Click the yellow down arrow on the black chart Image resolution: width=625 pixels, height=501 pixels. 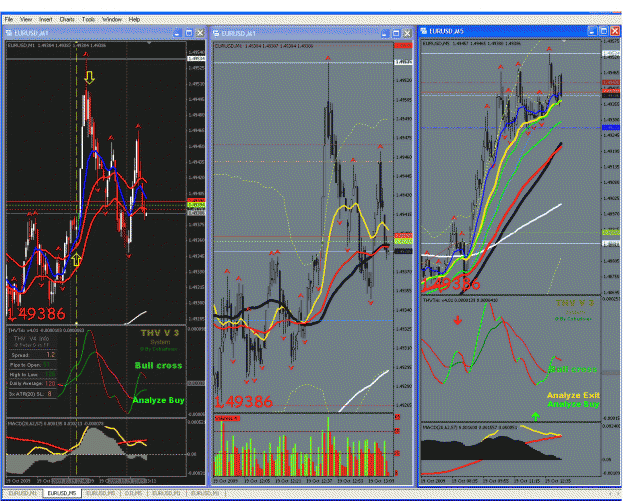tap(89, 77)
